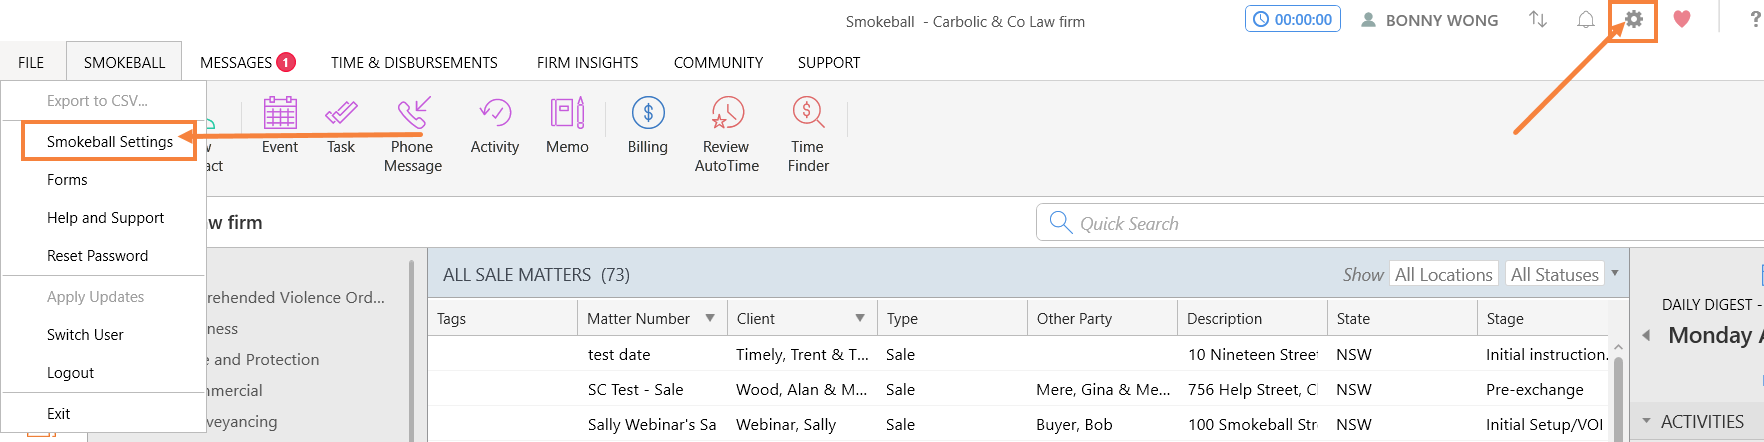Open Review AutoTime
This screenshot has height=442, width=1764.
tap(727, 134)
